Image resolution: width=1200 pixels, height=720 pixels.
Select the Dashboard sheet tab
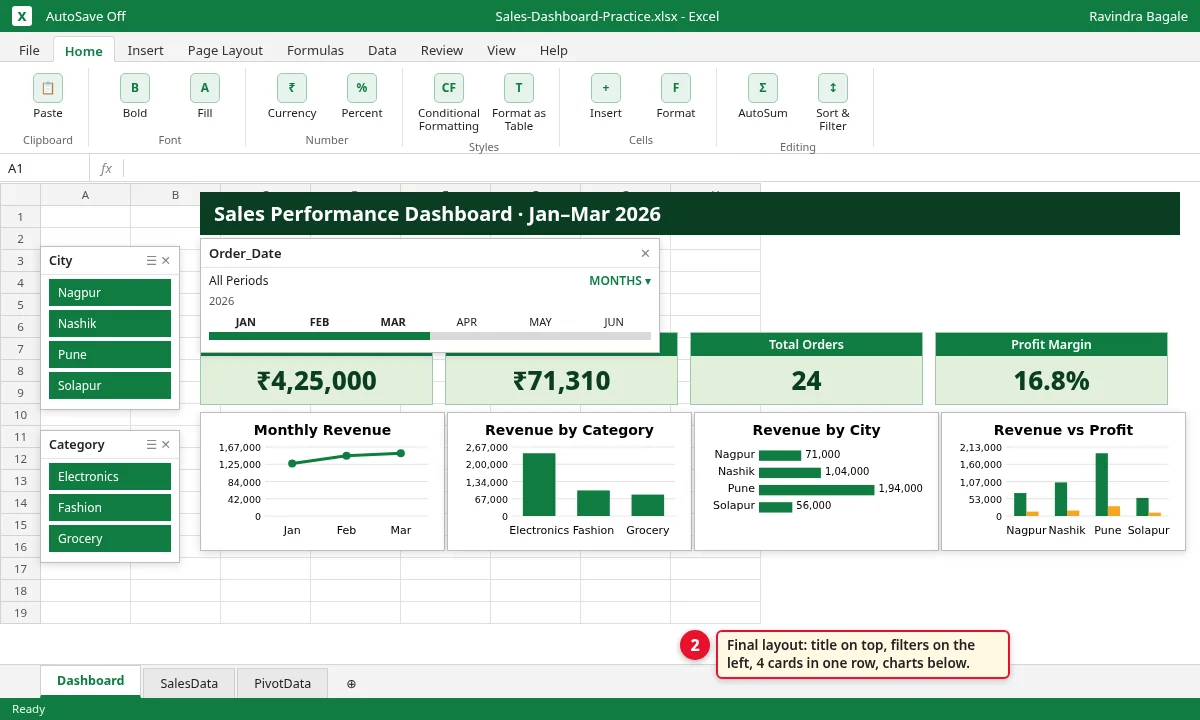point(90,681)
